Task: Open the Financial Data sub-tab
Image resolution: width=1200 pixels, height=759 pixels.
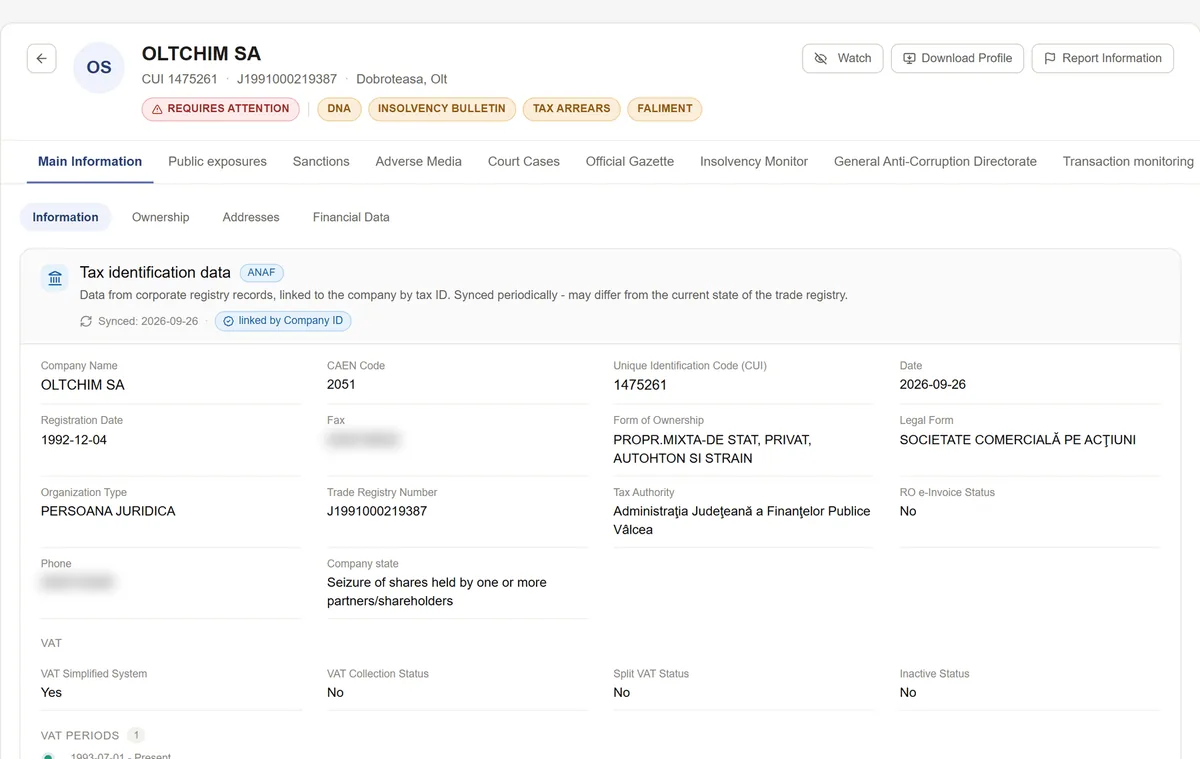Action: tap(351, 217)
